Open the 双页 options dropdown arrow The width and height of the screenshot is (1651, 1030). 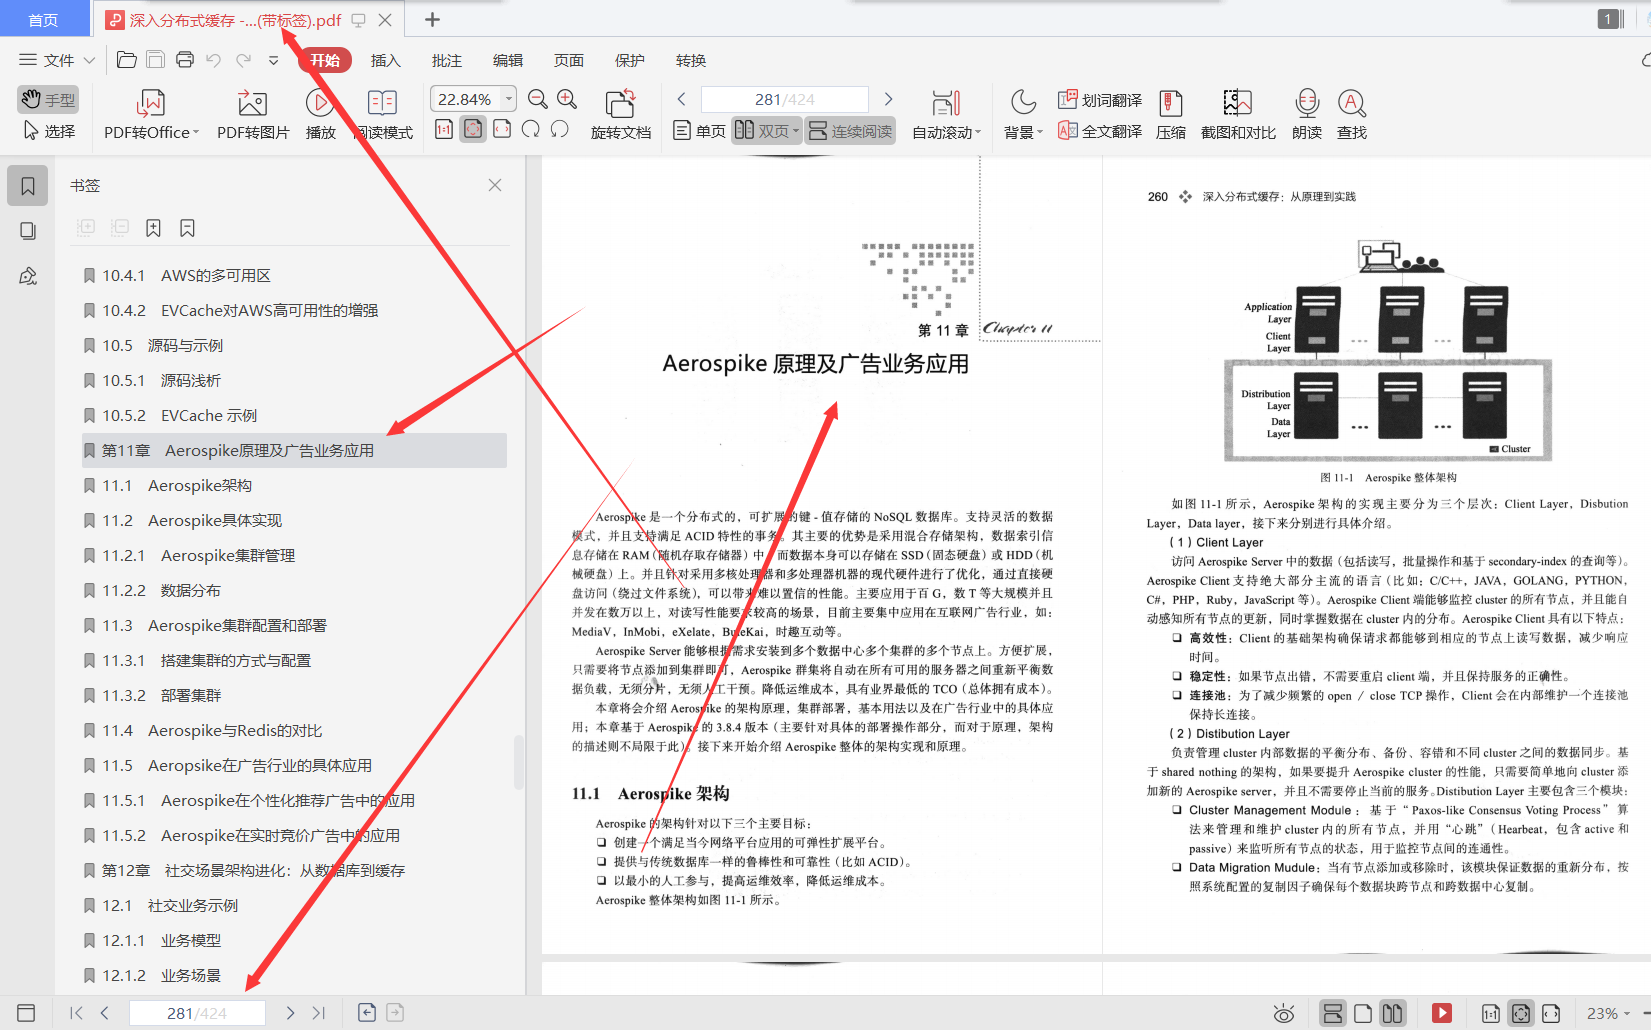coord(796,131)
